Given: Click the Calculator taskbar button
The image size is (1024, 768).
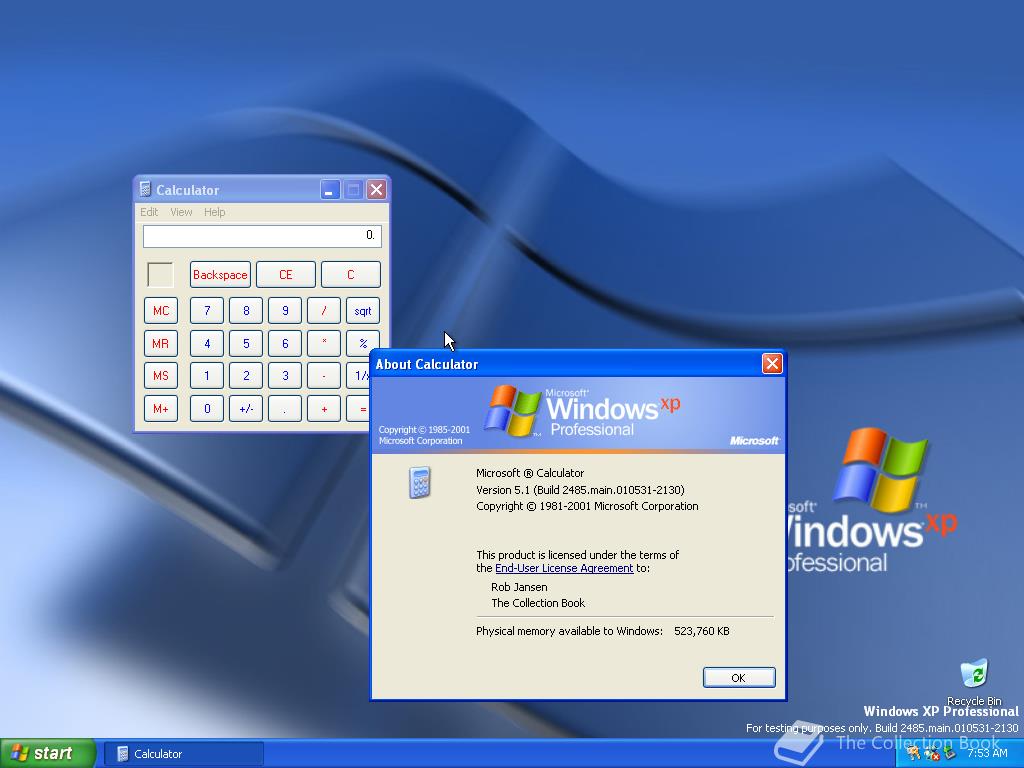Looking at the screenshot, I should (184, 754).
